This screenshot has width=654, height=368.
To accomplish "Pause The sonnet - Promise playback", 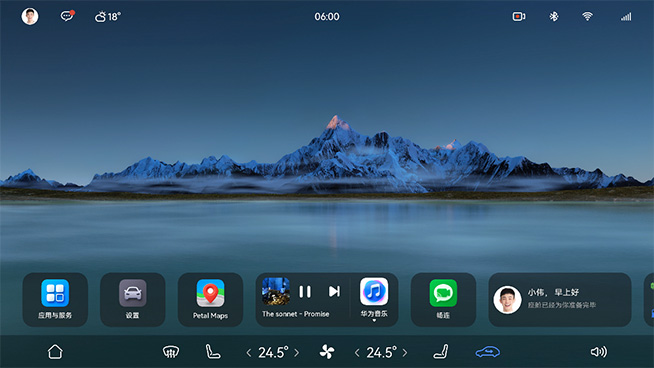I will click(305, 292).
